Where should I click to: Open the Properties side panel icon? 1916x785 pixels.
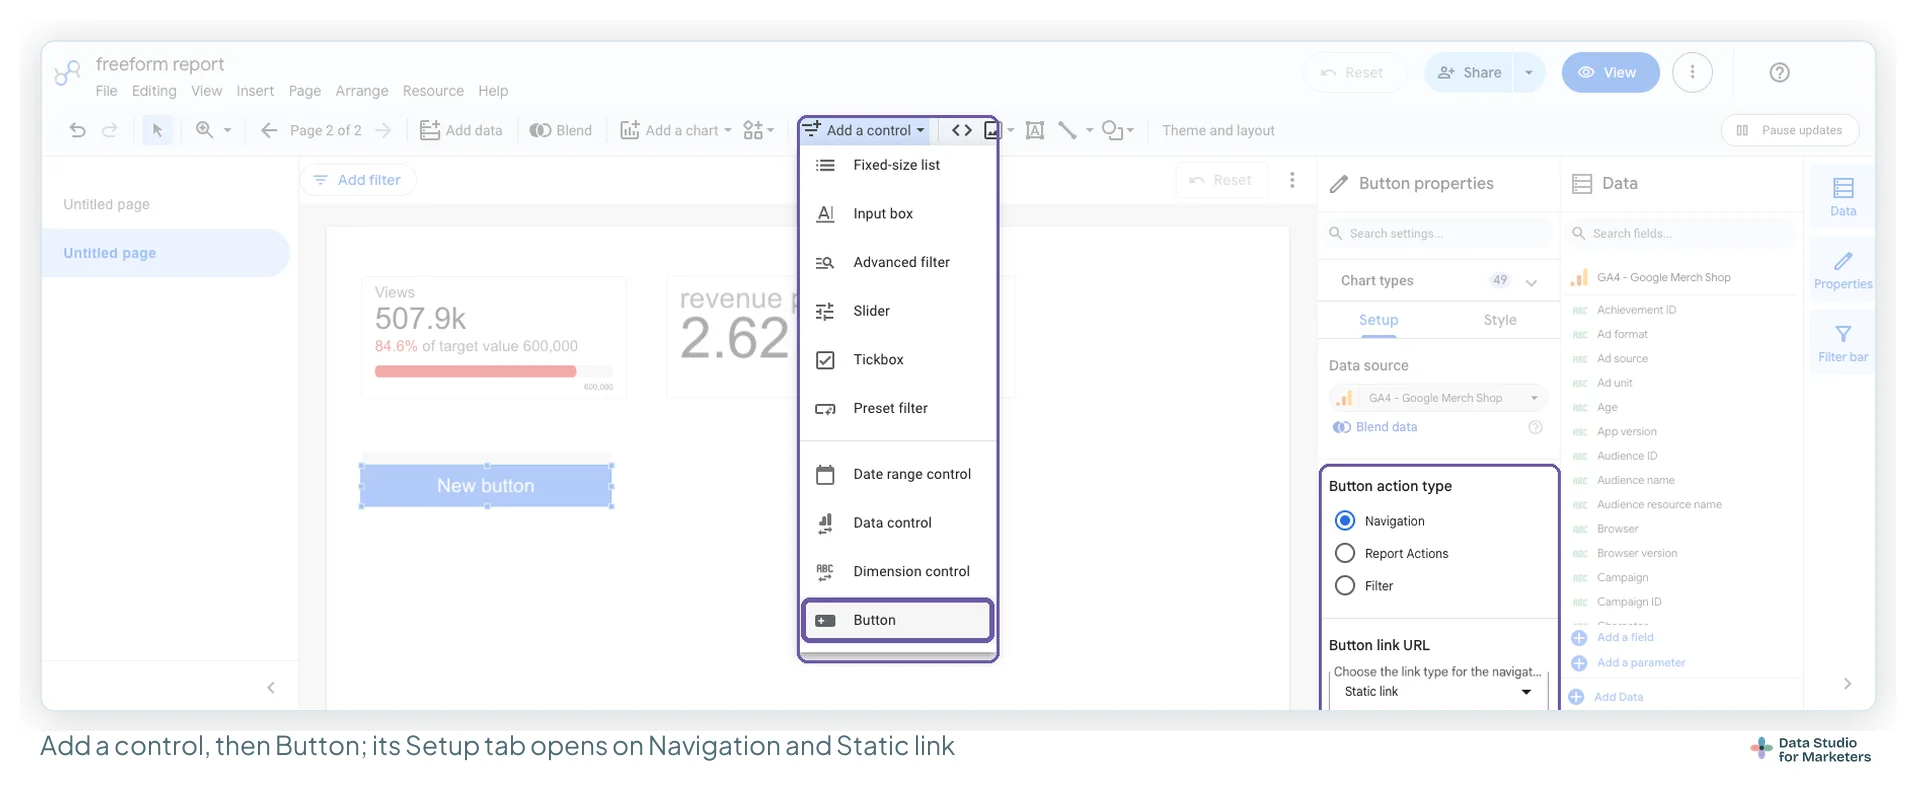click(1843, 270)
